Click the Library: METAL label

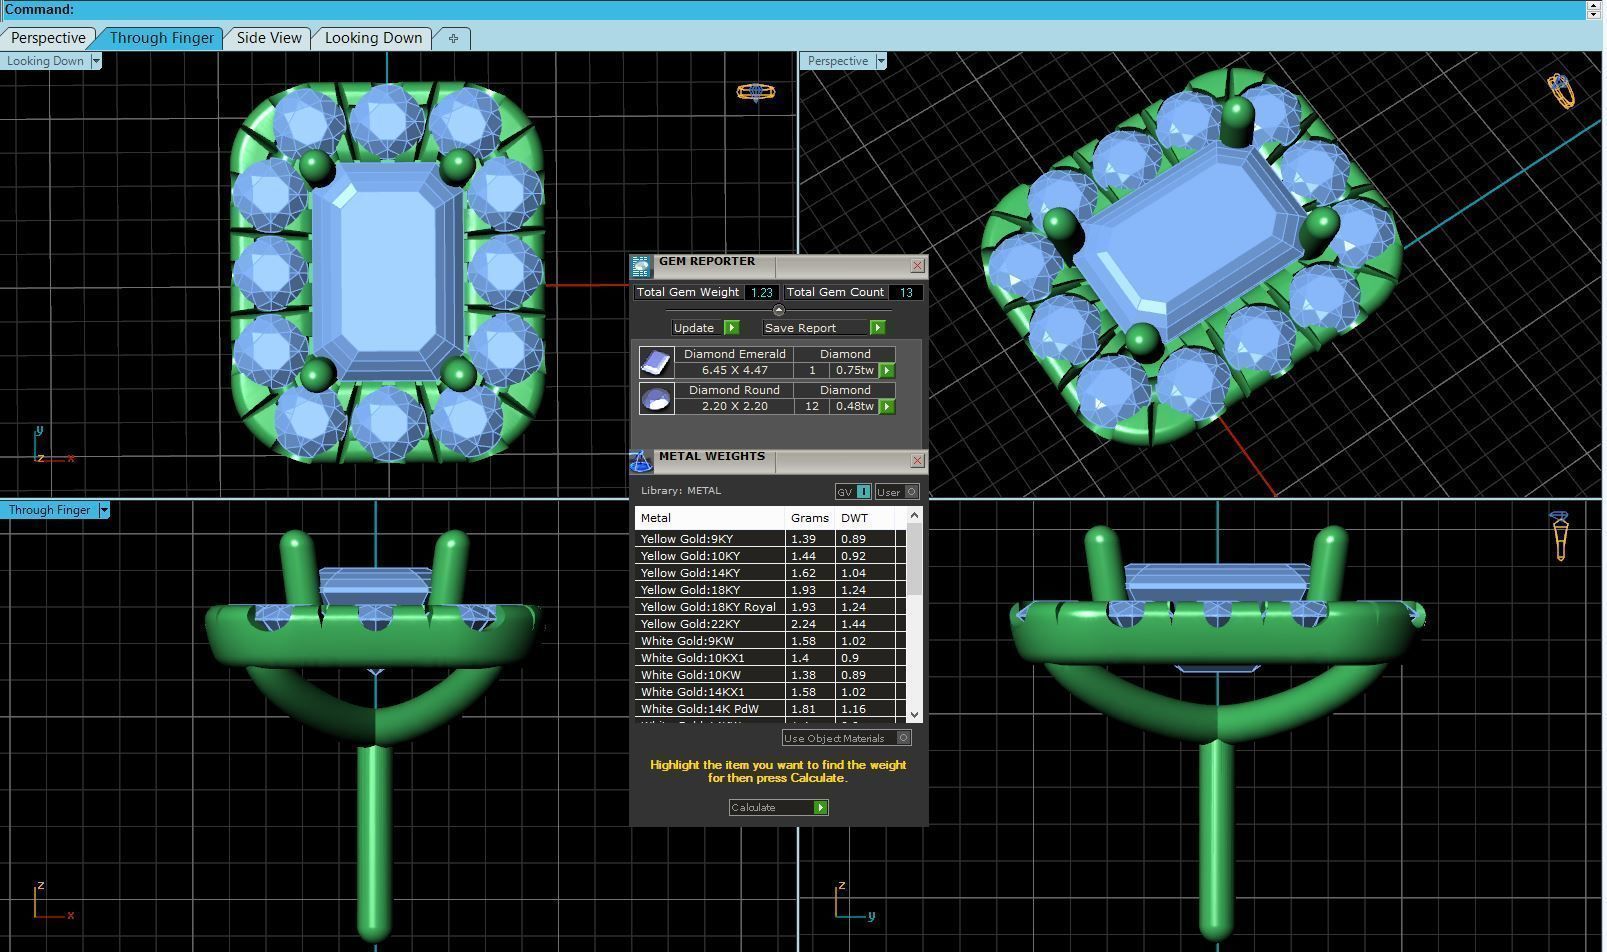681,491
